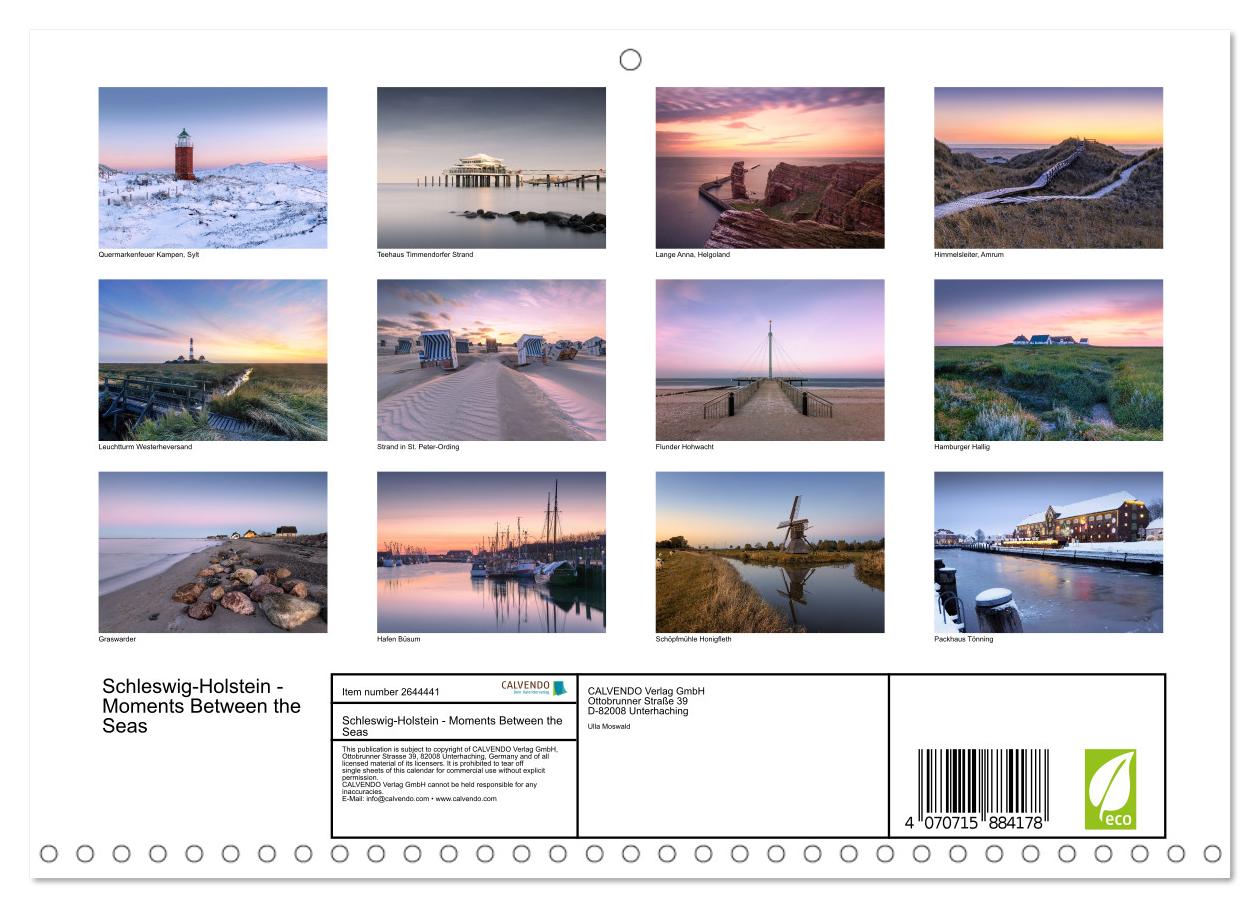Select the Hamburger Hallig photo
This screenshot has height=908, width=1260.
pyautogui.click(x=1048, y=360)
